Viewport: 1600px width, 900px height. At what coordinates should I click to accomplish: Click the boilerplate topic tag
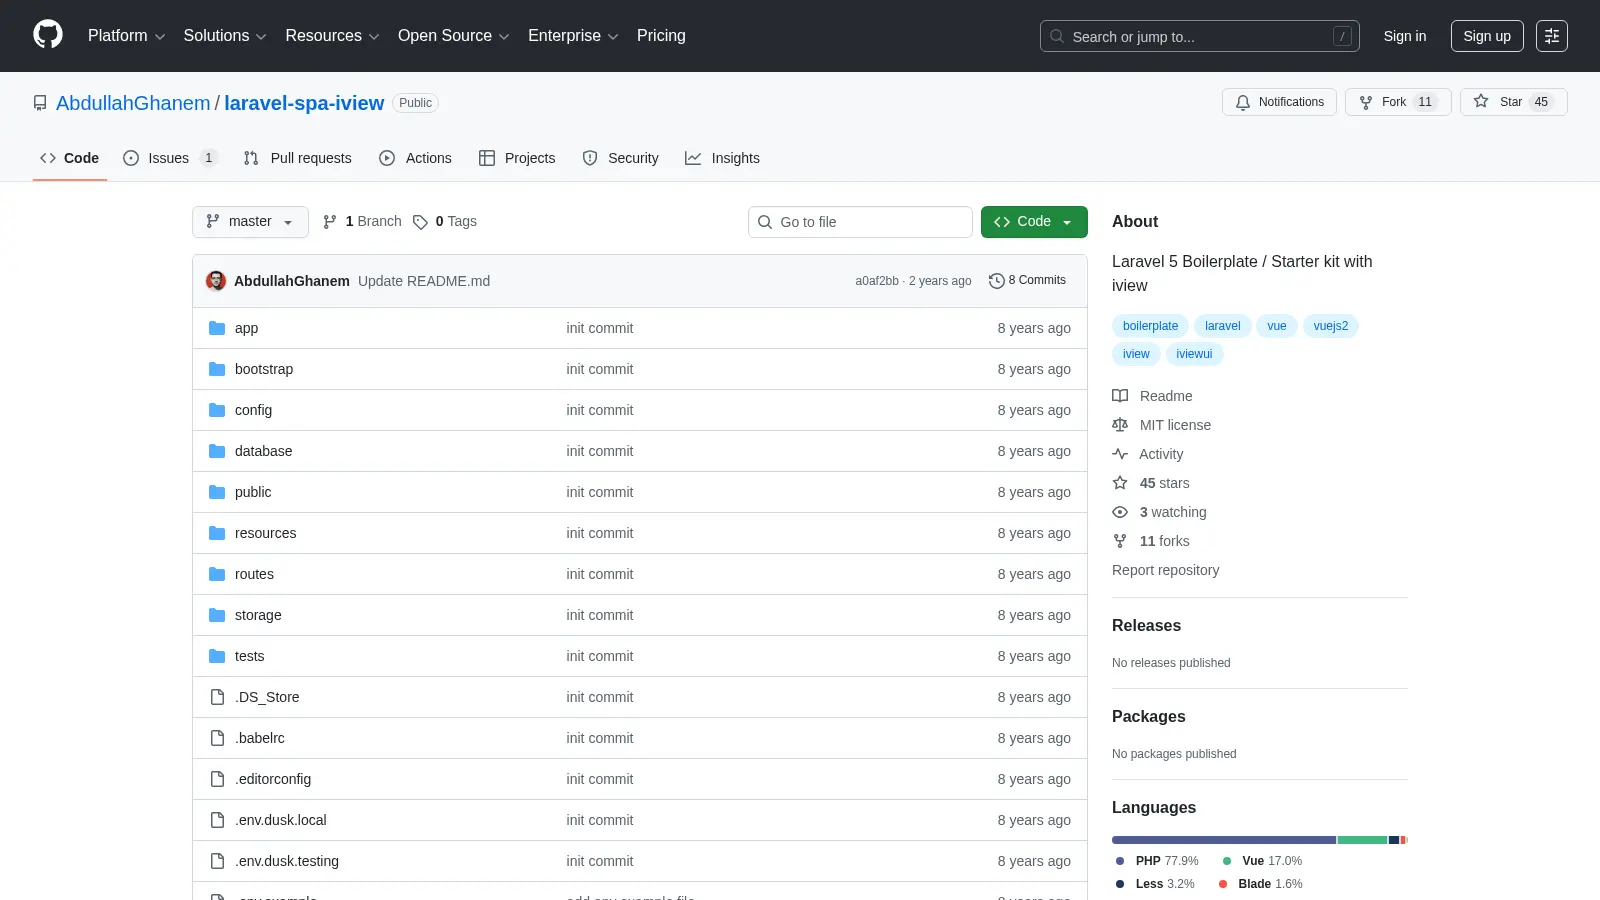point(1150,326)
